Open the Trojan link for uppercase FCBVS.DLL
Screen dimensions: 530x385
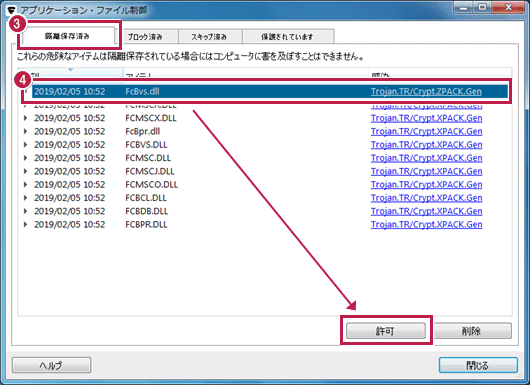coord(426,145)
